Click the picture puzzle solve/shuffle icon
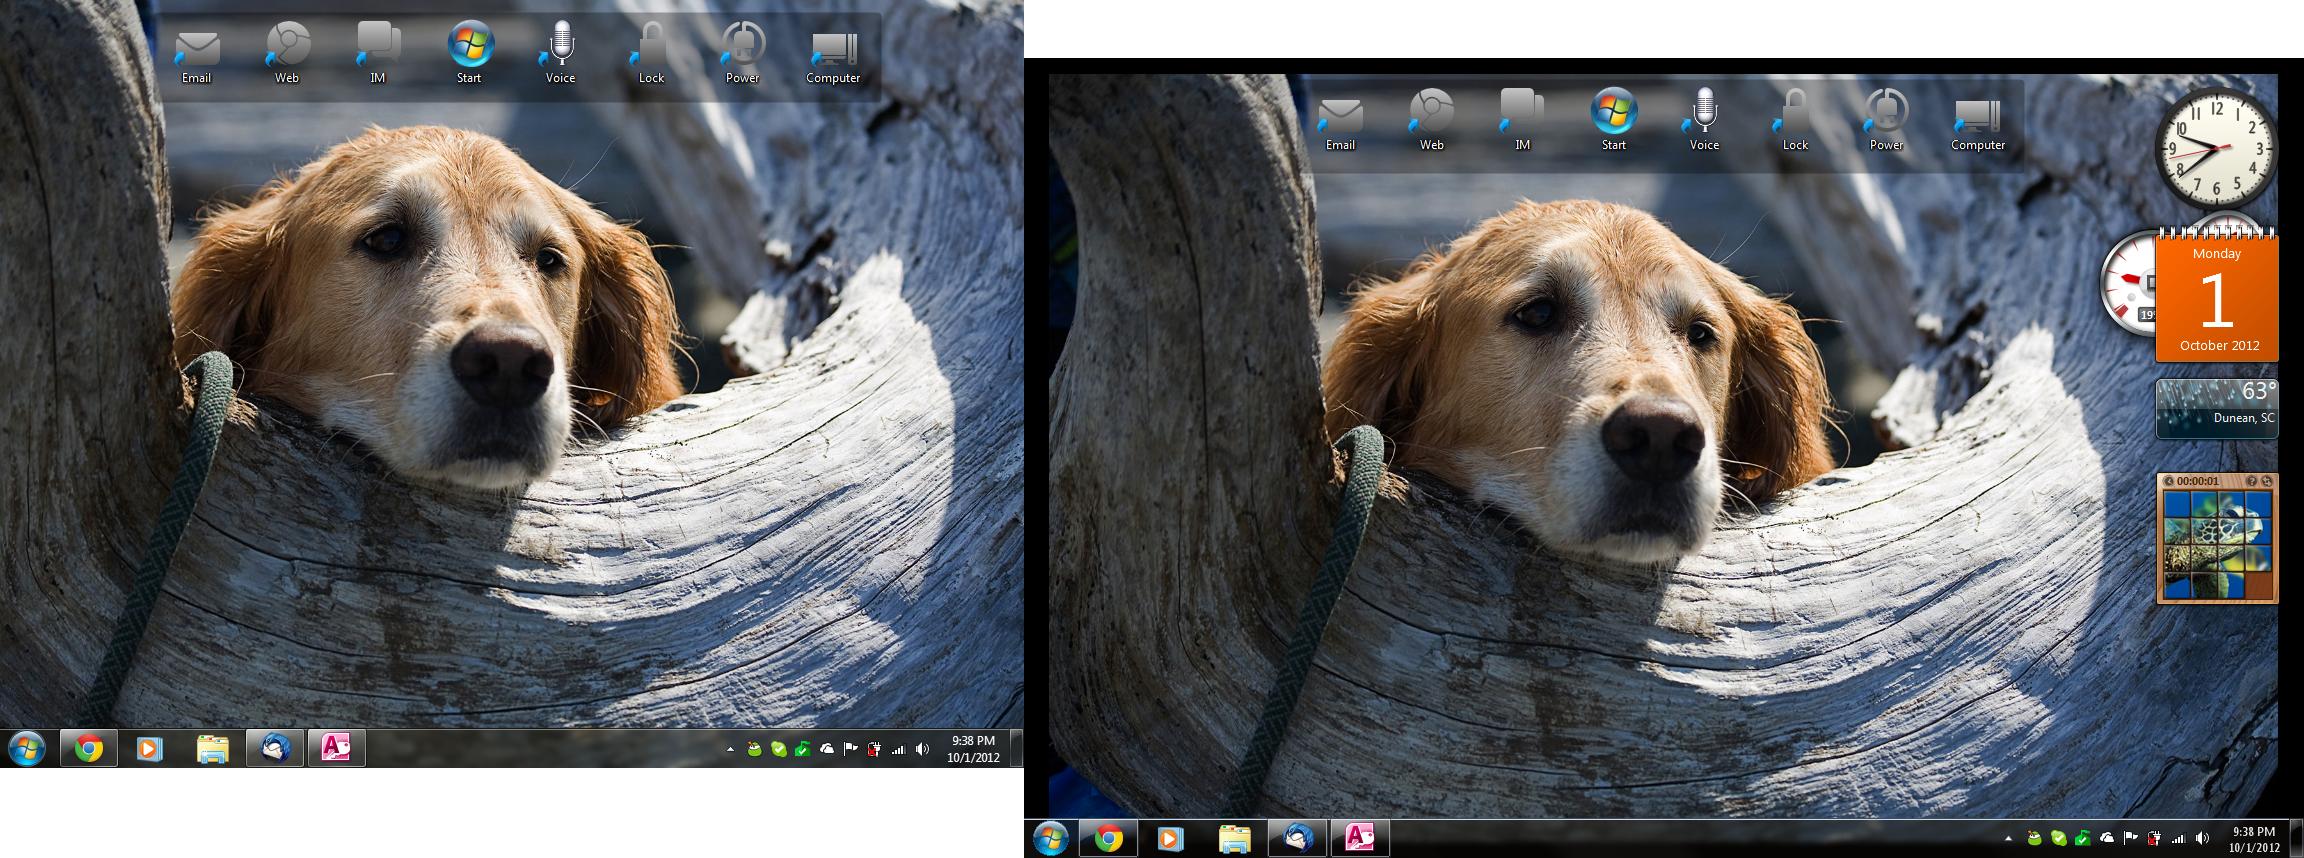Image resolution: width=2304 pixels, height=858 pixels. [x=2267, y=481]
